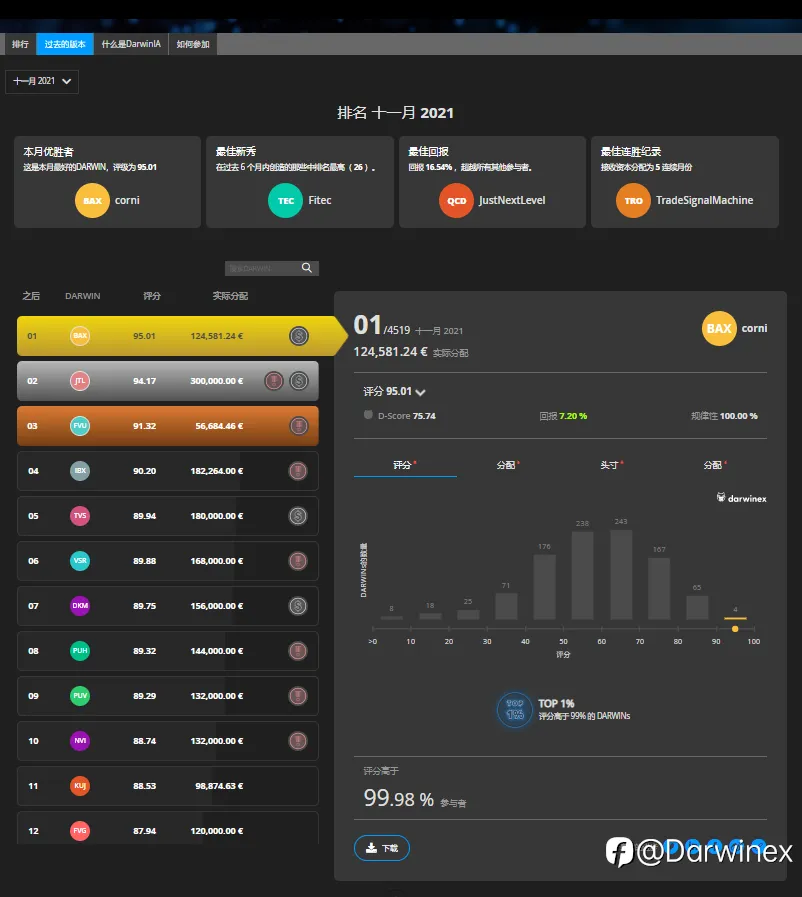Click the TRO avatar in 最佳连胜纪录 card
The width and height of the screenshot is (802, 897).
(633, 201)
